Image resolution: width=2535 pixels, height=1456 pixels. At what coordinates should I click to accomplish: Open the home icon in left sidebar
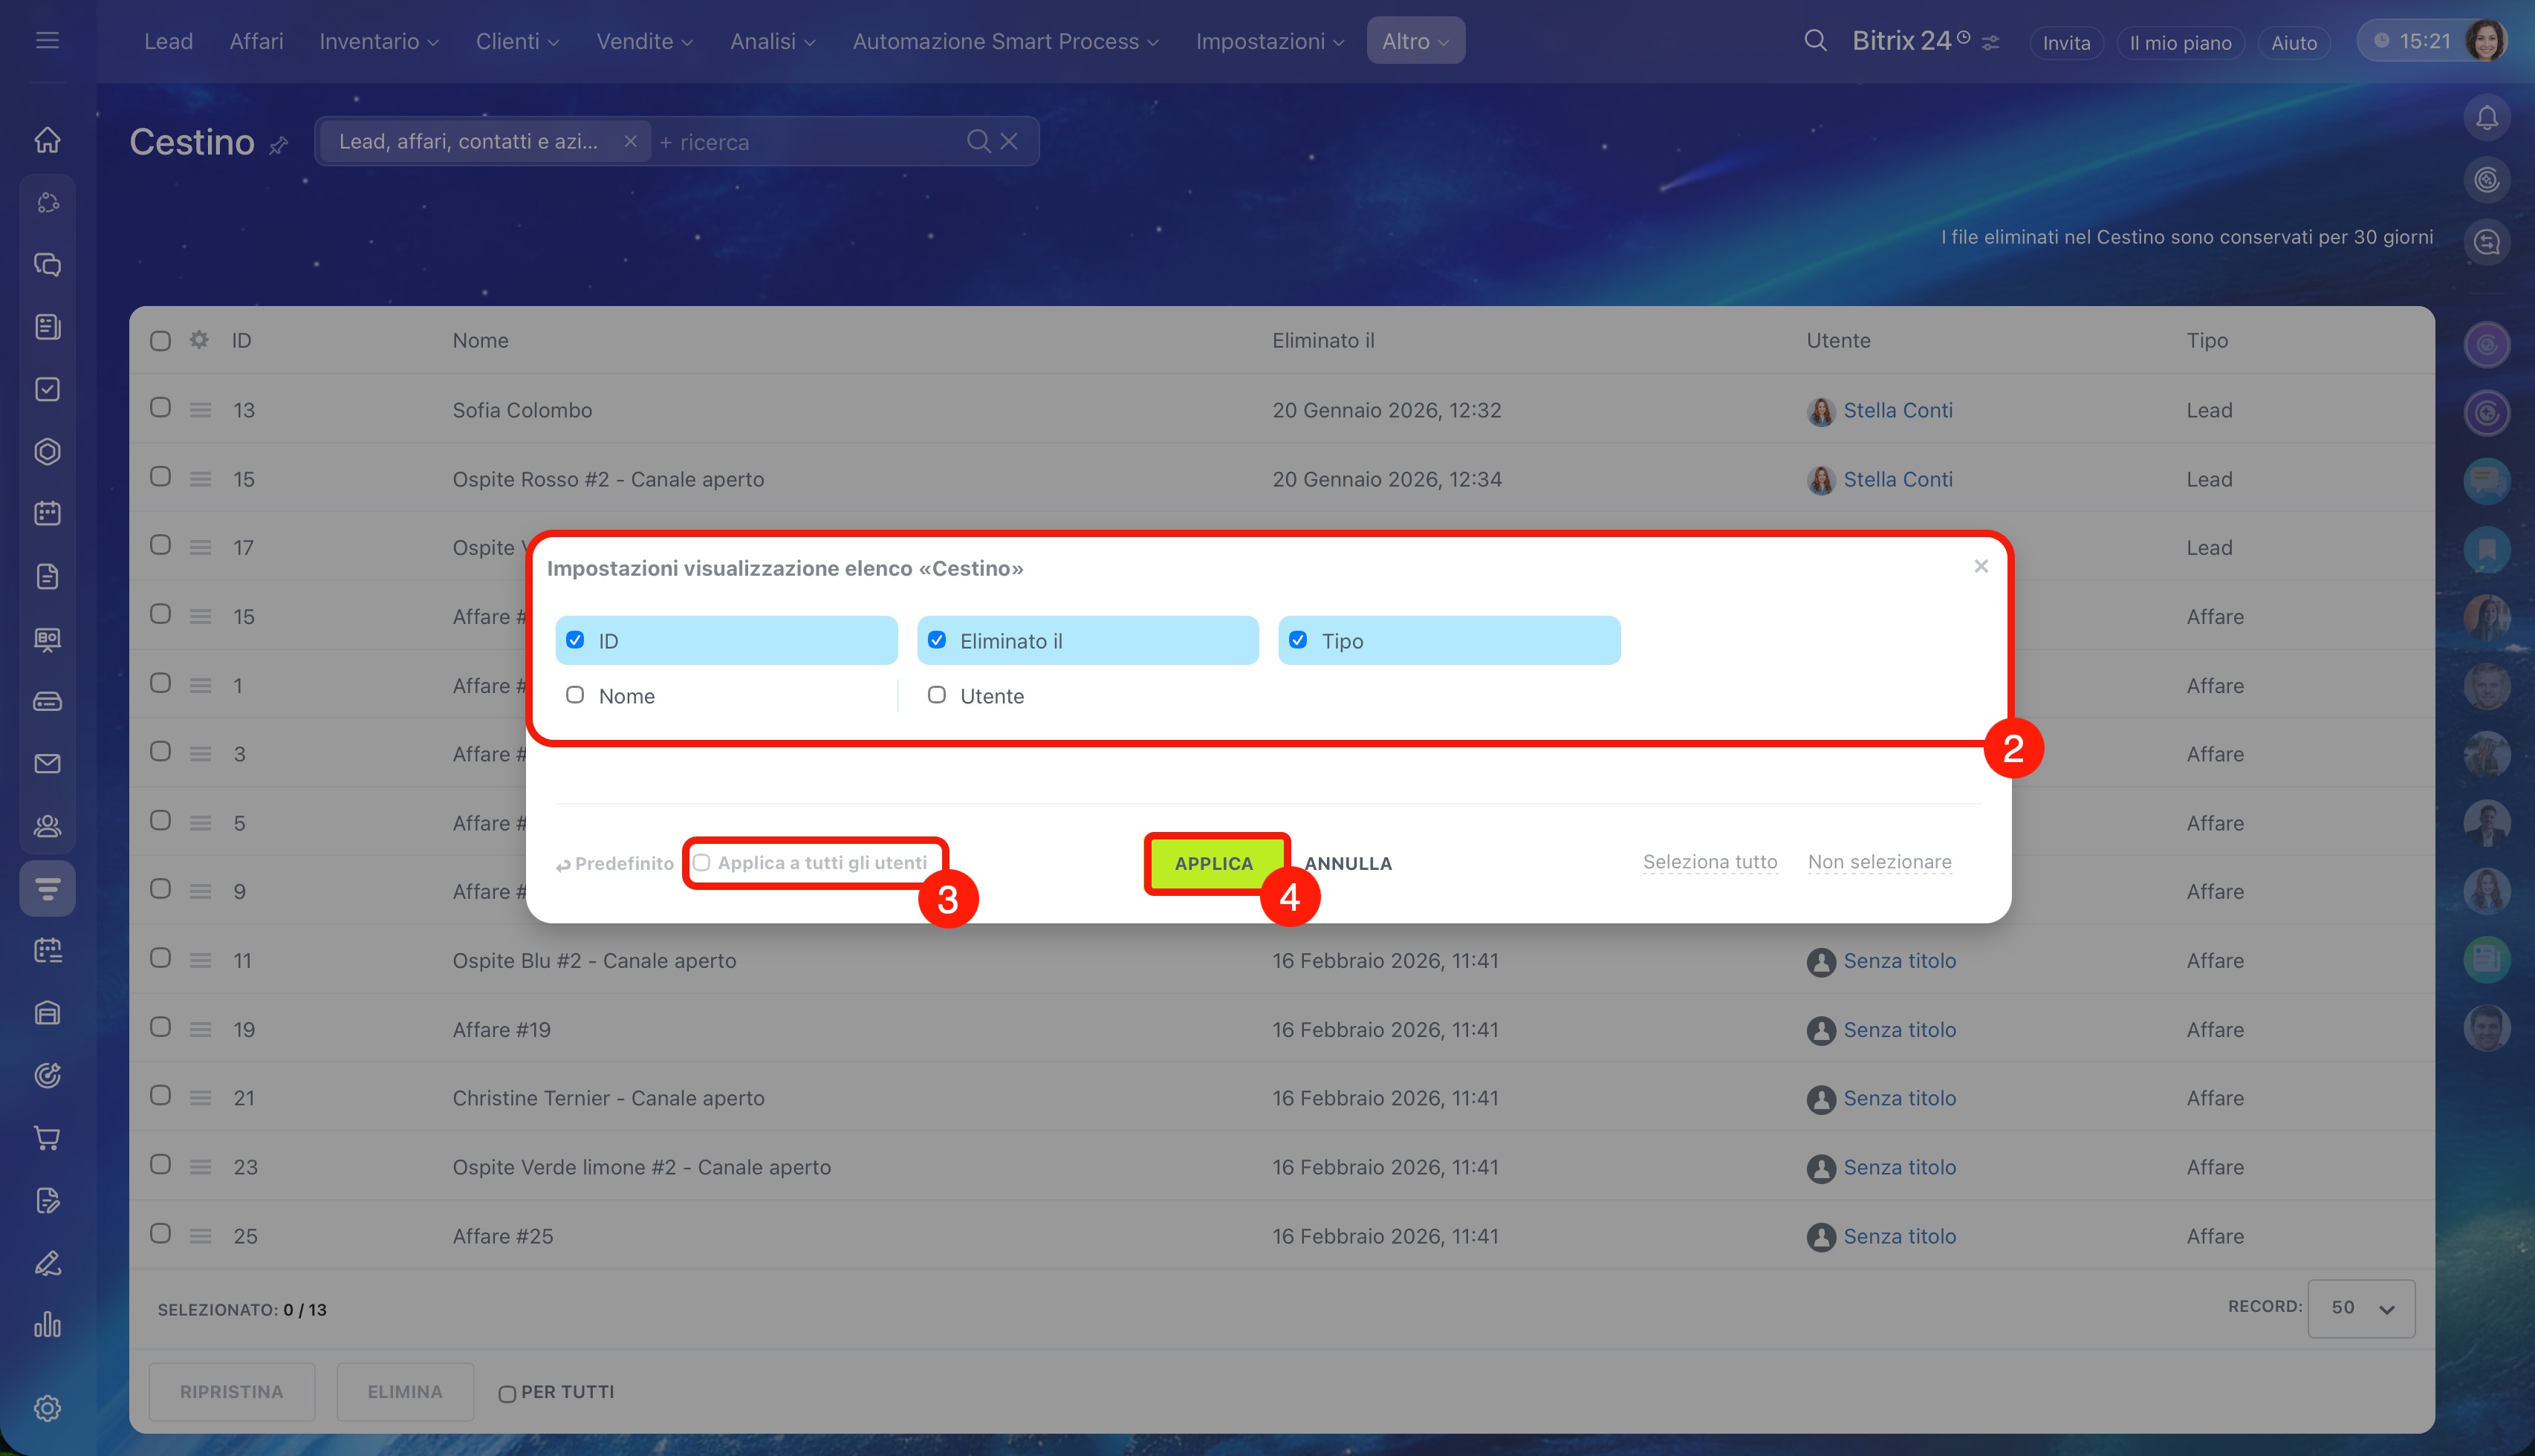[47, 140]
